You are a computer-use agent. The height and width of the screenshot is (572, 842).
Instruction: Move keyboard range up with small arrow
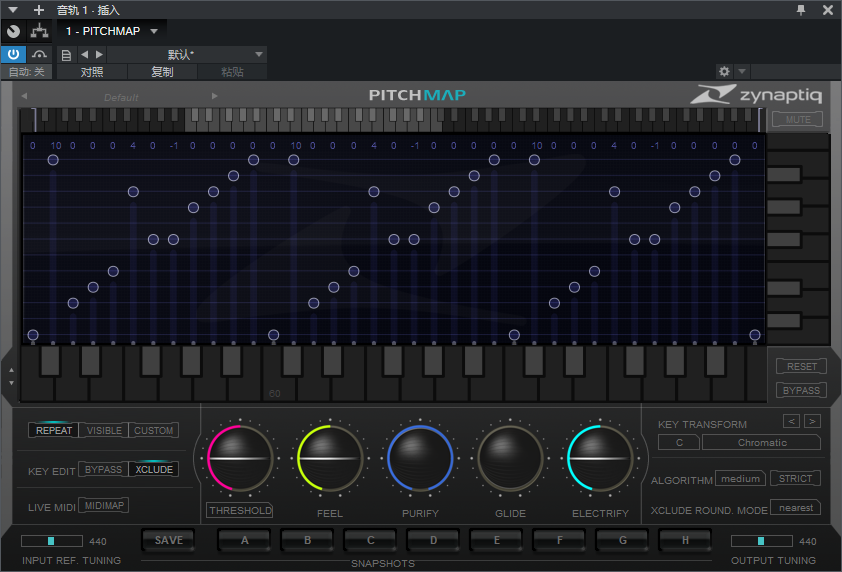11,370
